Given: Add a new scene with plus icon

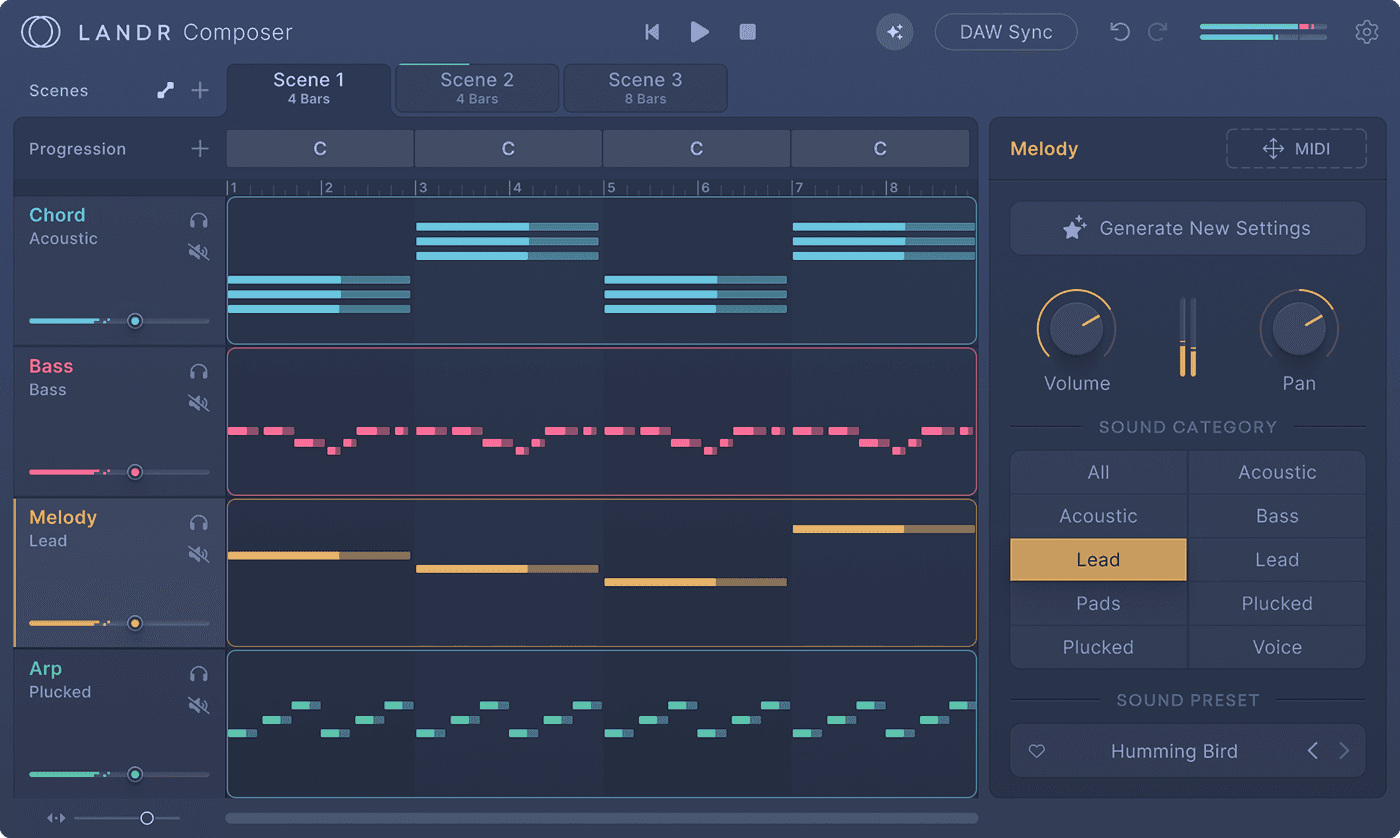Looking at the screenshot, I should coord(200,90).
